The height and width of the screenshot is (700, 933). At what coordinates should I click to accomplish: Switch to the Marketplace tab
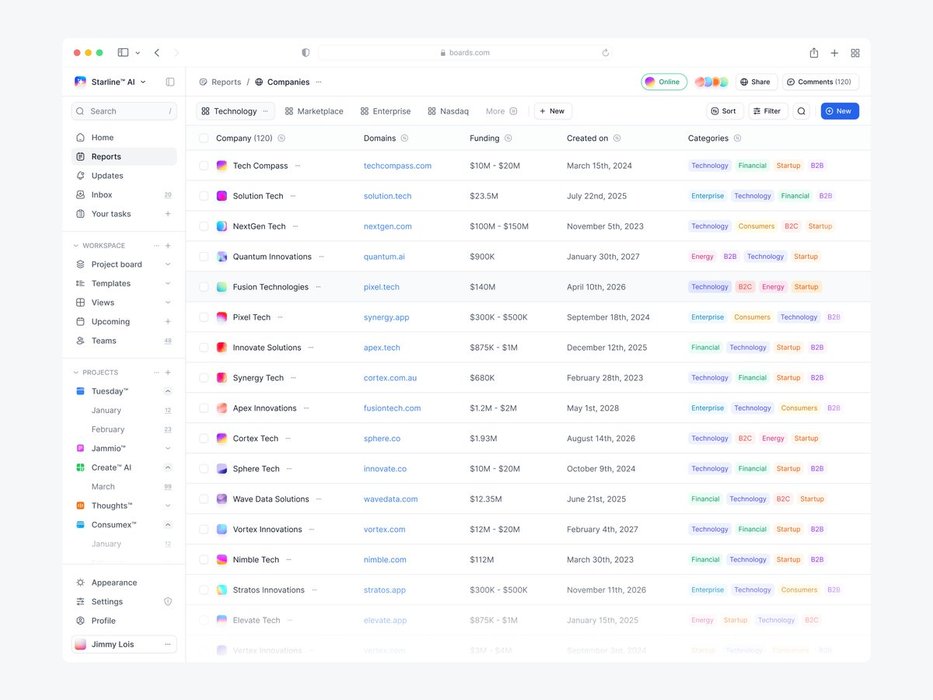click(x=314, y=111)
